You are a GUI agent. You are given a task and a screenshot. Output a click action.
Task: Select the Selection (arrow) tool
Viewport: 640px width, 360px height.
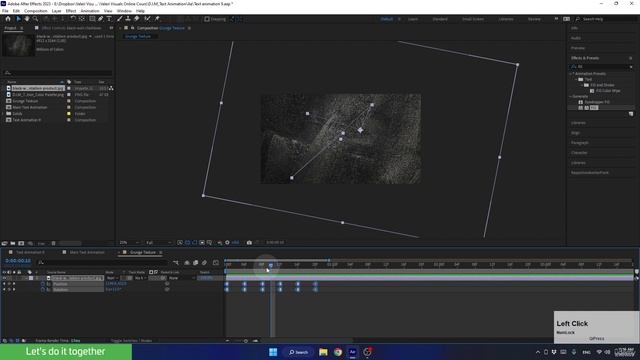coord(18,19)
